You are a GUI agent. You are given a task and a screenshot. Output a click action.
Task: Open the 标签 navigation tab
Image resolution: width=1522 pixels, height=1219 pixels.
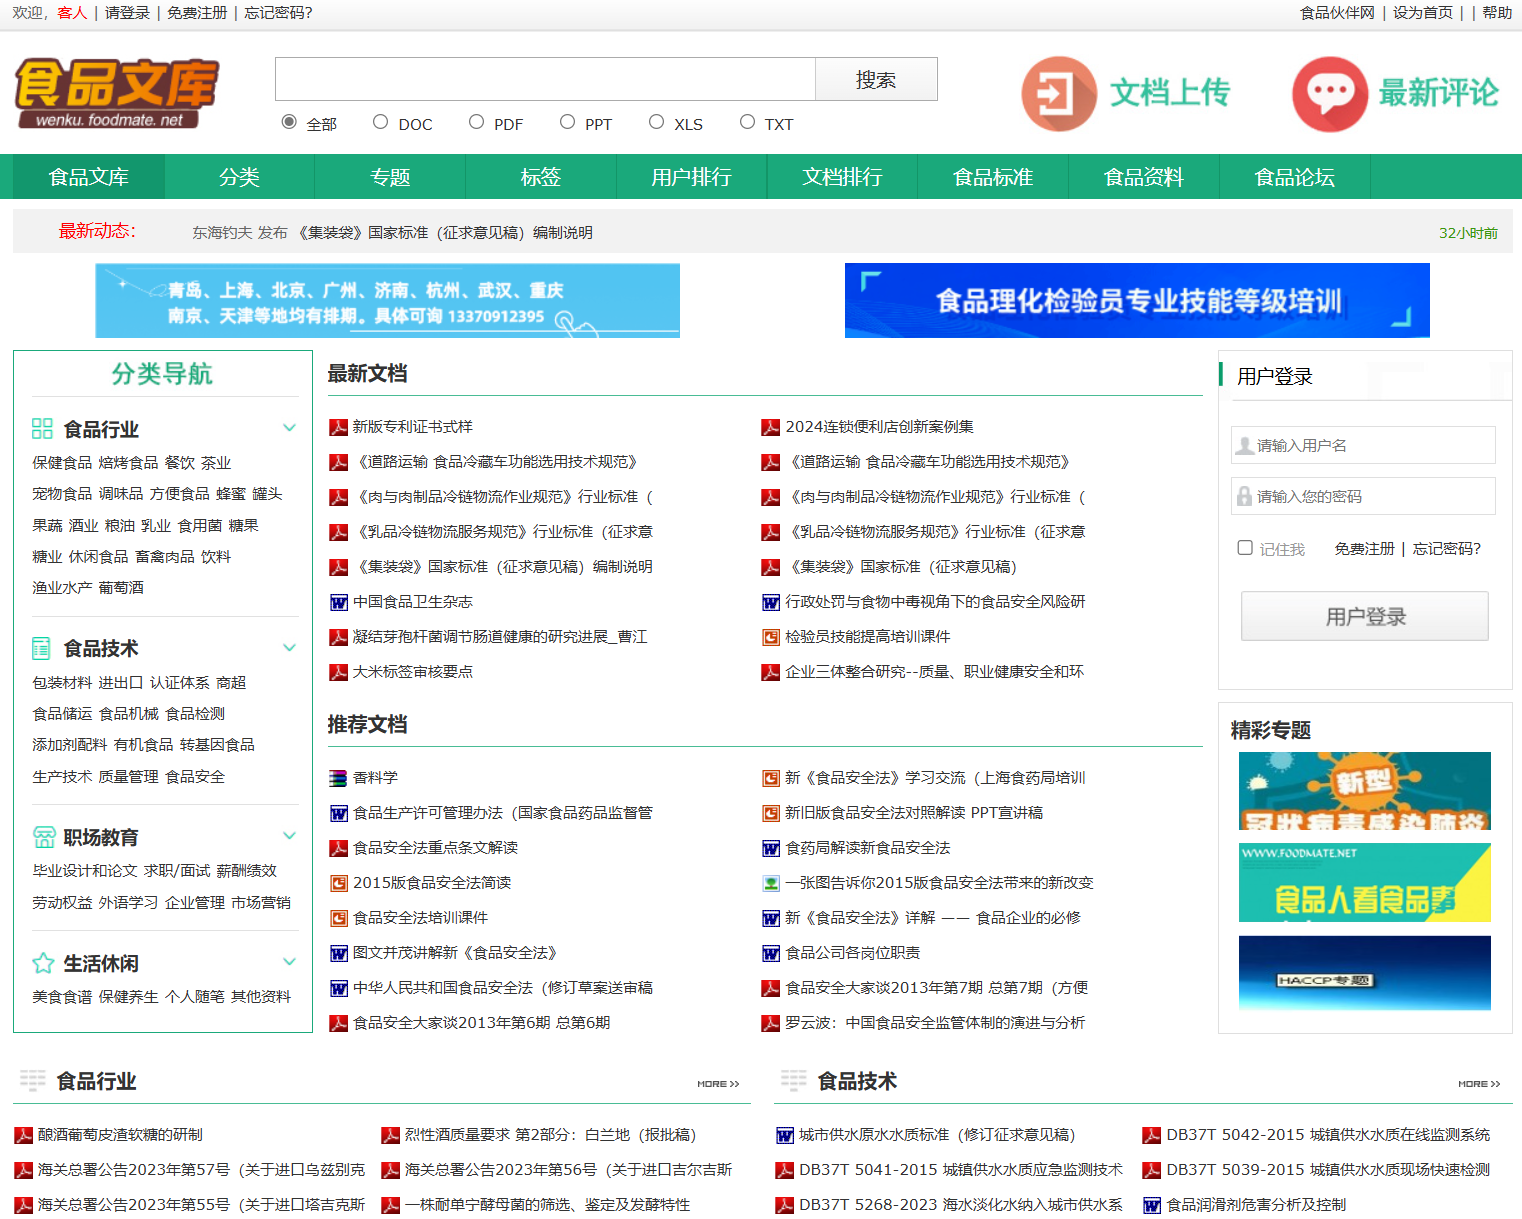541,177
